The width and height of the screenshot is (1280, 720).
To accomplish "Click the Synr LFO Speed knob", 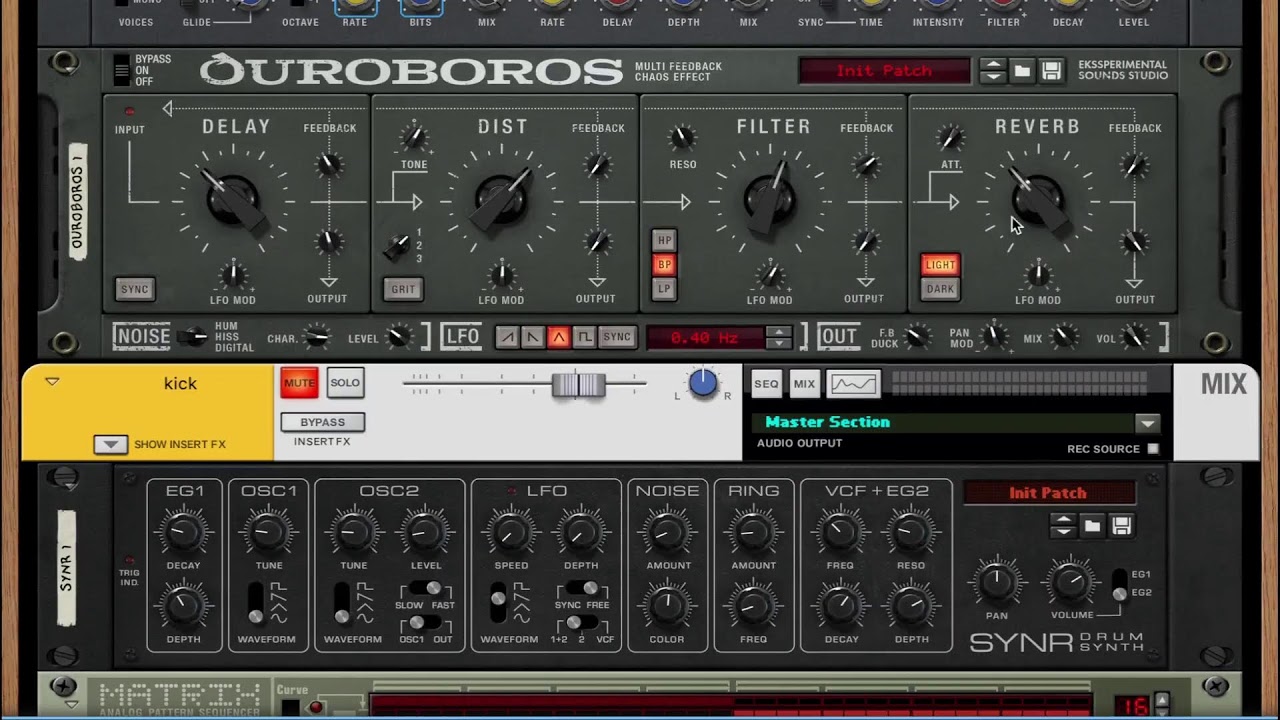I will coord(511,532).
